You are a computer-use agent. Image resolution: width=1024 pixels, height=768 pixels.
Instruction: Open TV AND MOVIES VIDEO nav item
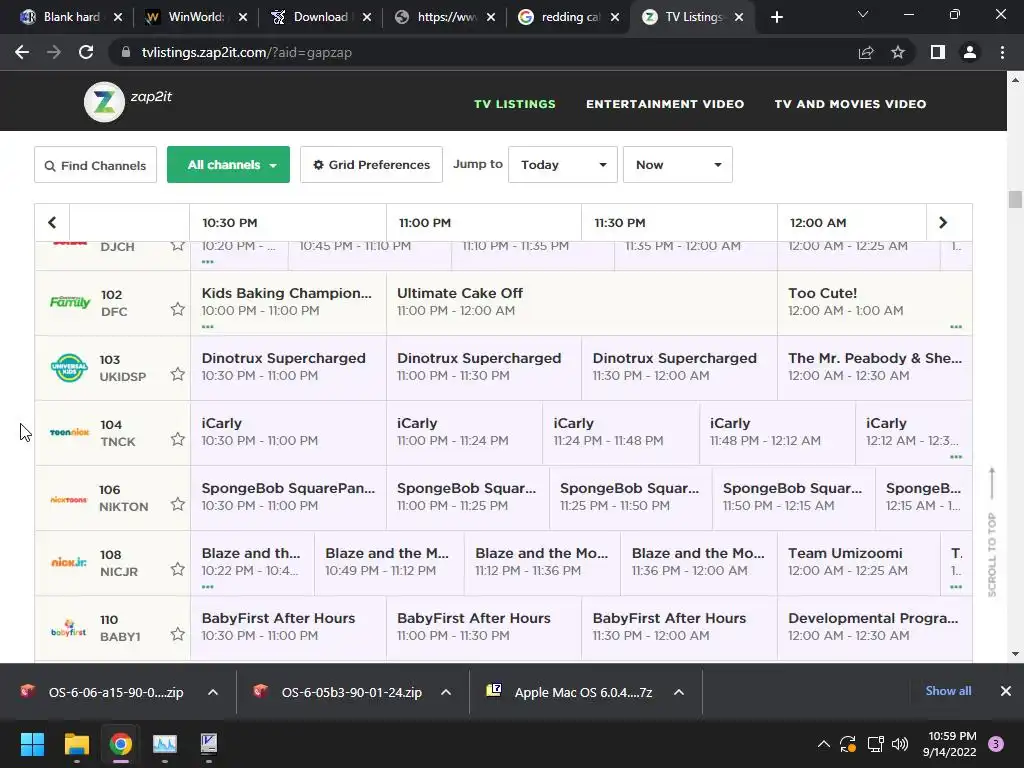[850, 104]
